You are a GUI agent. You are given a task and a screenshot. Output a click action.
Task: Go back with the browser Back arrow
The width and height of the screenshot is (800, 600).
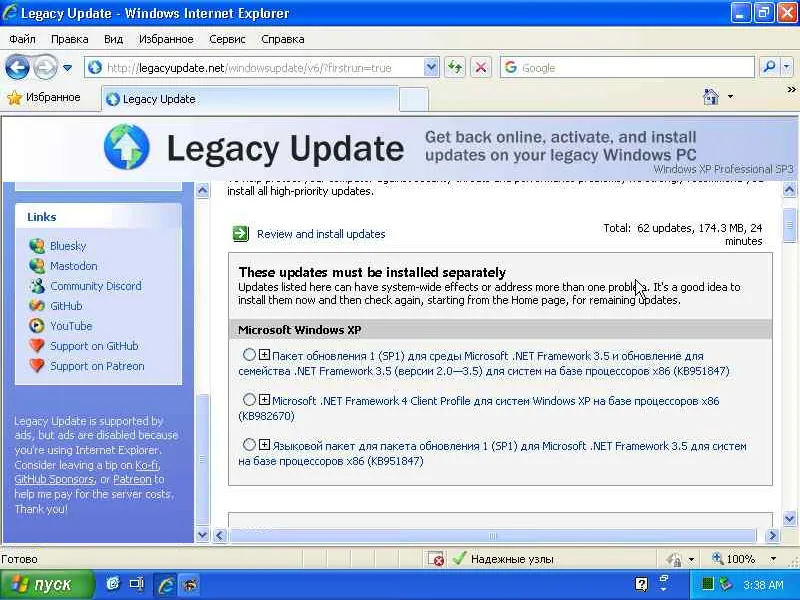click(x=17, y=67)
